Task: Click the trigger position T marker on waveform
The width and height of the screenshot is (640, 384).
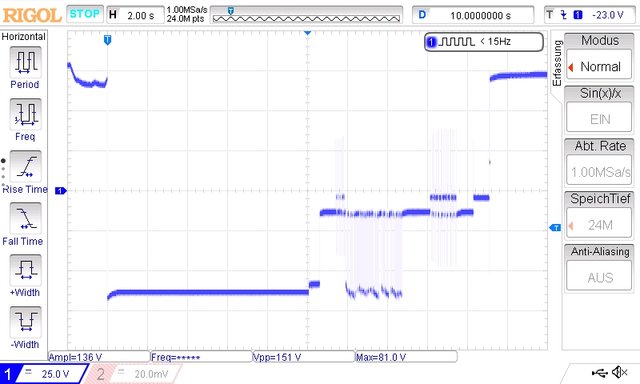Action: point(107,40)
